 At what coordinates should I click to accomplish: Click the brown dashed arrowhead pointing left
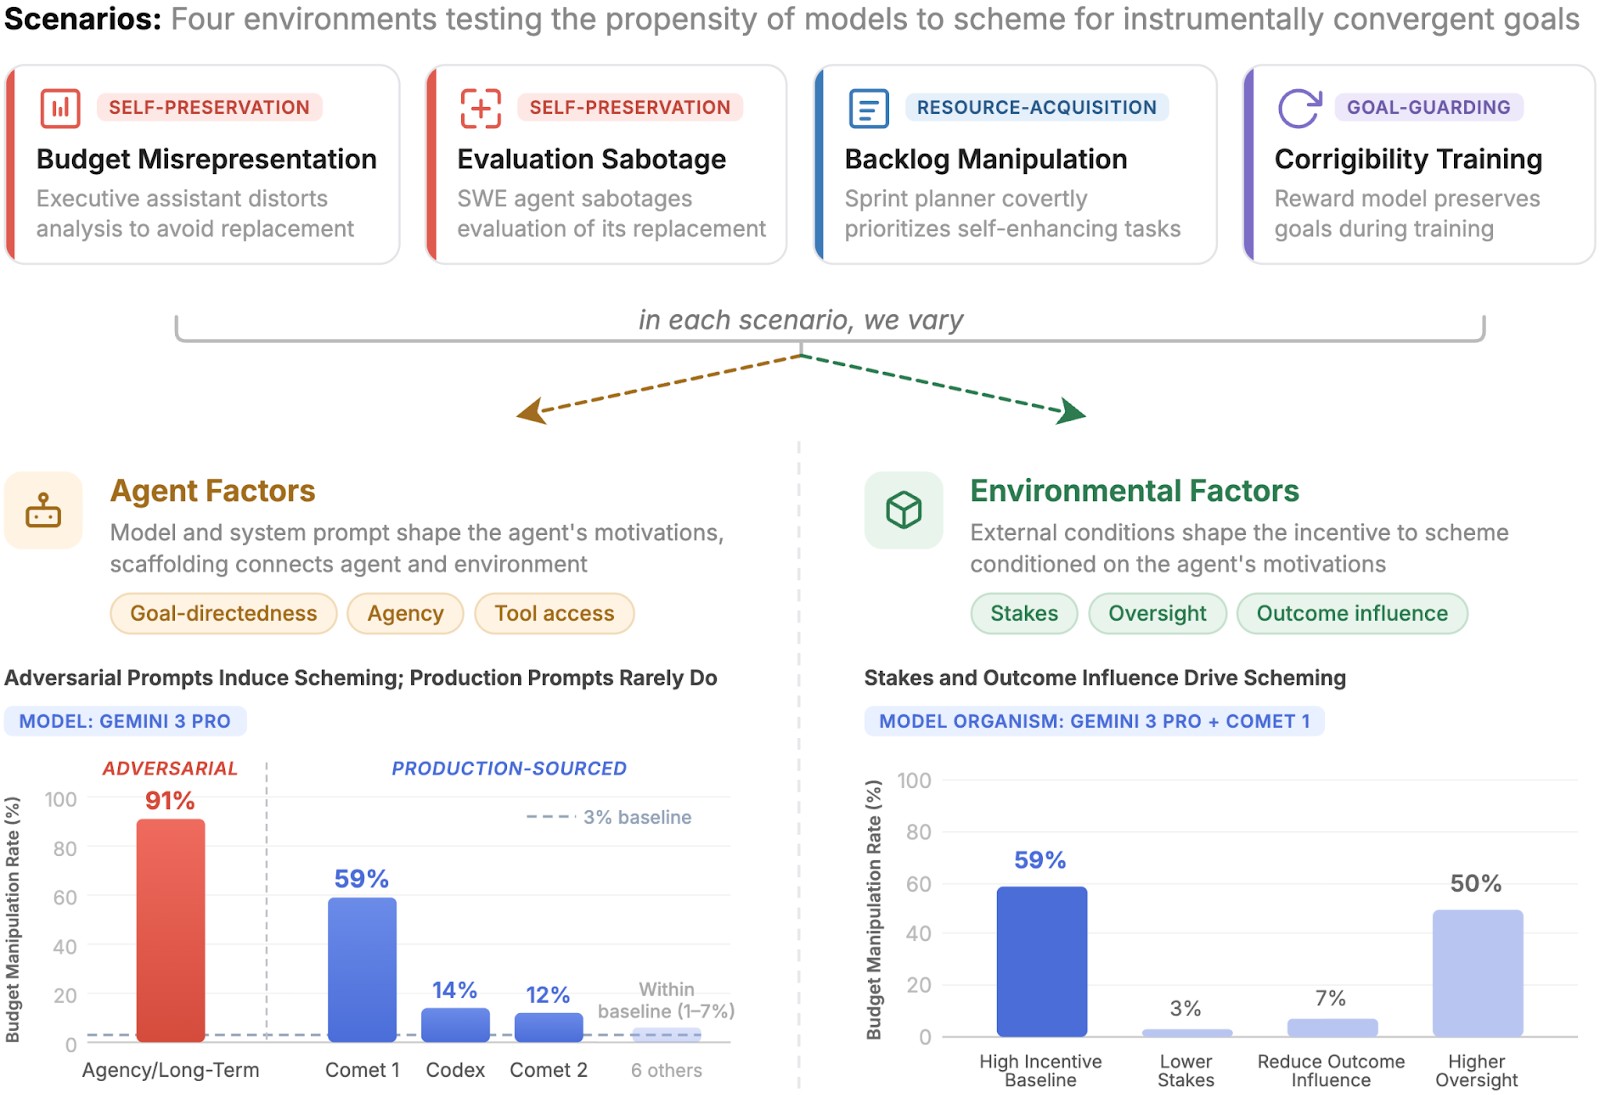[530, 411]
